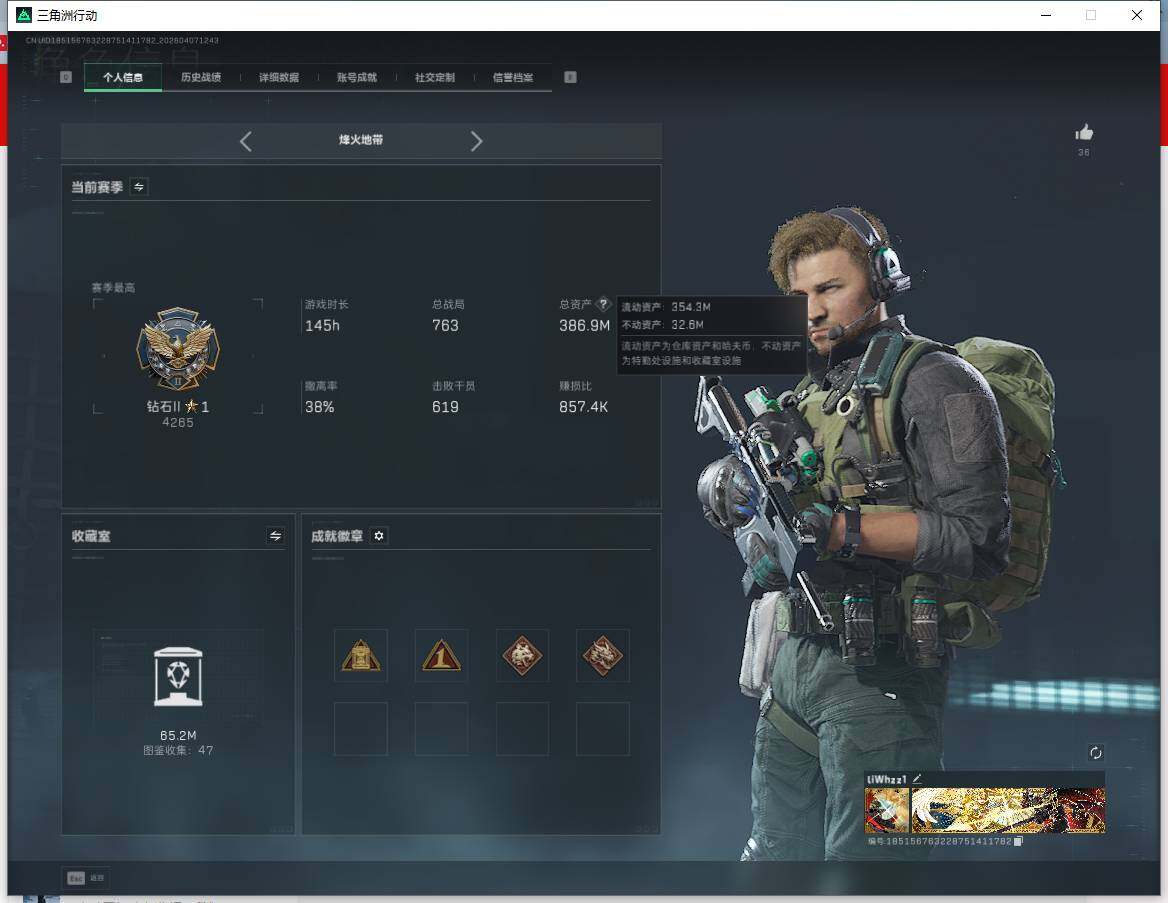Click the 三角洲行动 app icon in title bar

24,15
